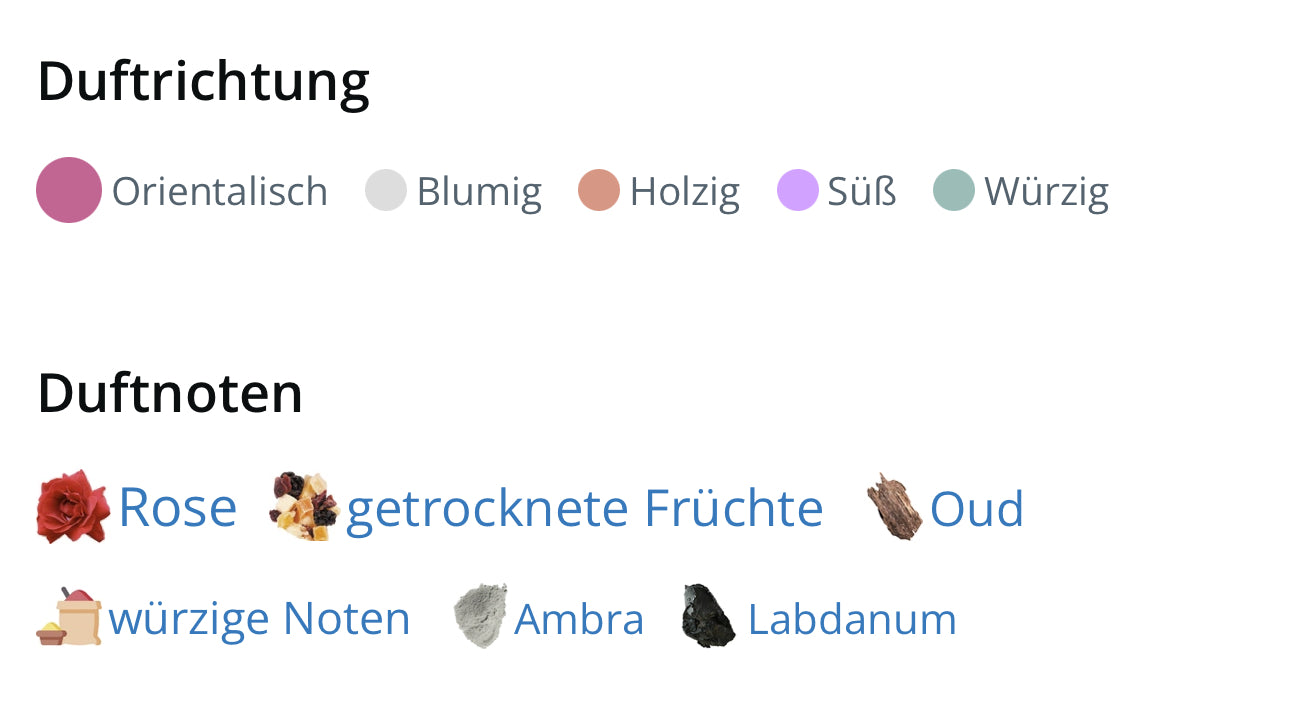
Task: Click the grey Ambra powder icon
Action: [480, 617]
